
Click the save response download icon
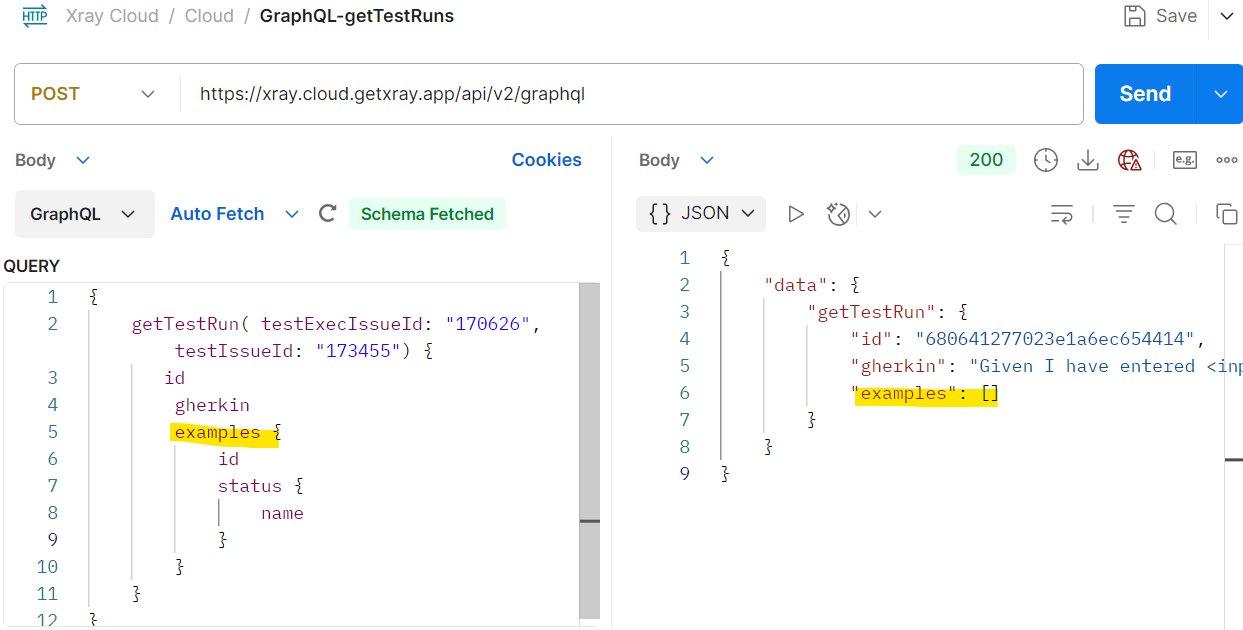click(x=1087, y=160)
